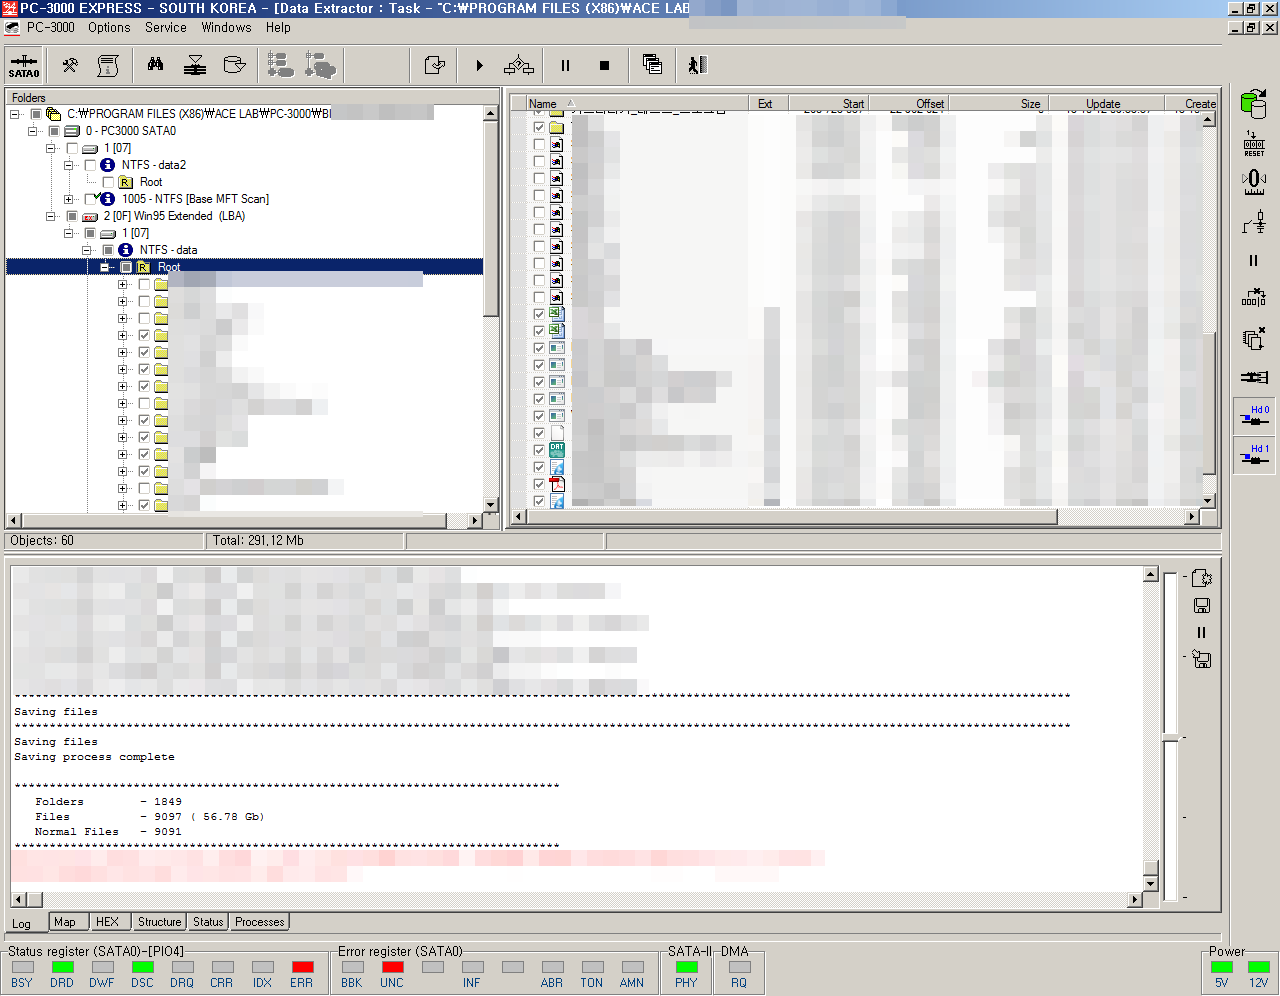Viewport: 1280px width, 996px height.
Task: Collapse the 1 [07] node under PC3000 SATA0
Action: pos(51,148)
